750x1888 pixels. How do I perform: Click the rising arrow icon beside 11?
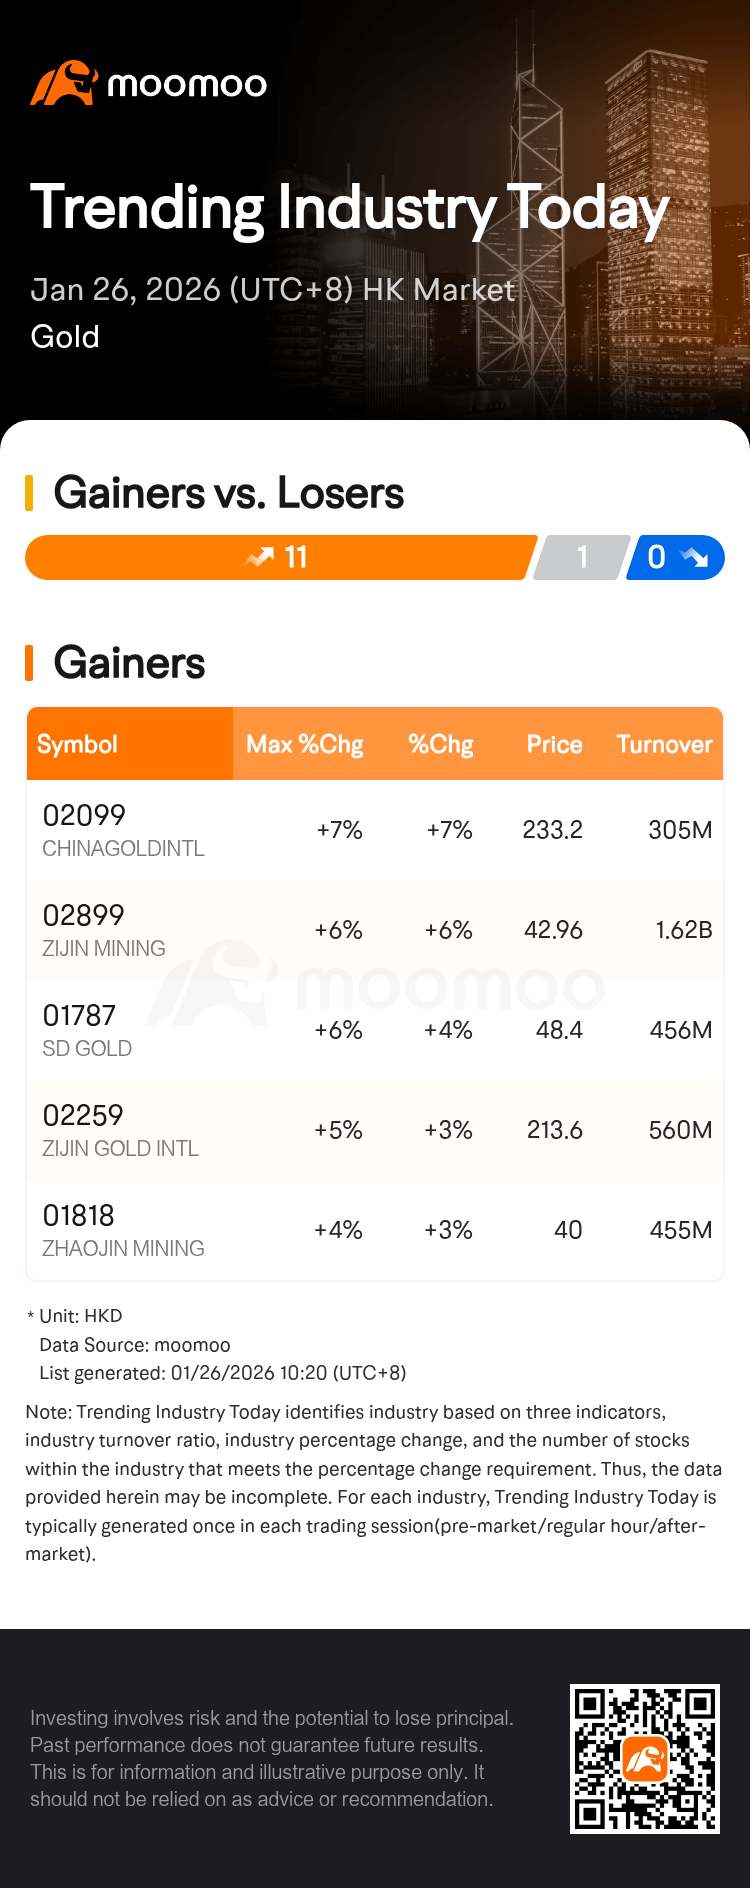[x=260, y=557]
